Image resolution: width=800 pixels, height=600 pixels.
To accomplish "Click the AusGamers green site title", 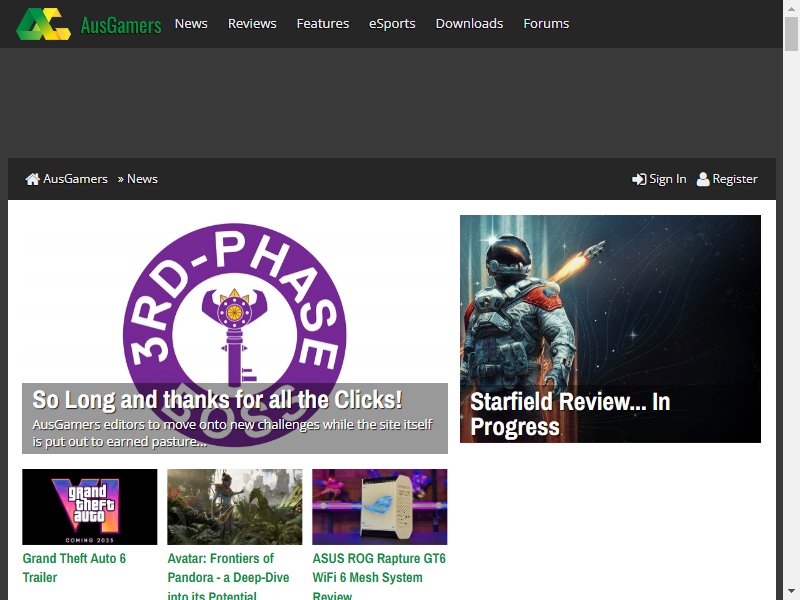I will tap(121, 25).
